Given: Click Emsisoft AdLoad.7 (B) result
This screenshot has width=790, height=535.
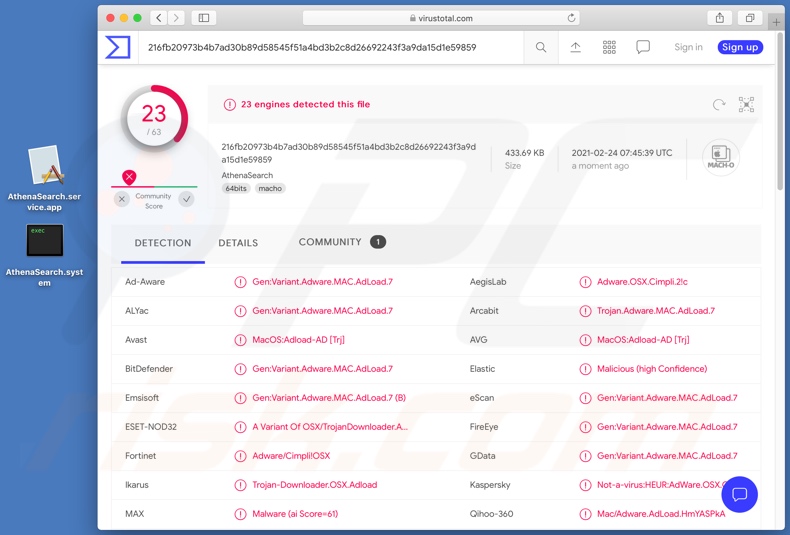Looking at the screenshot, I should coord(328,398).
